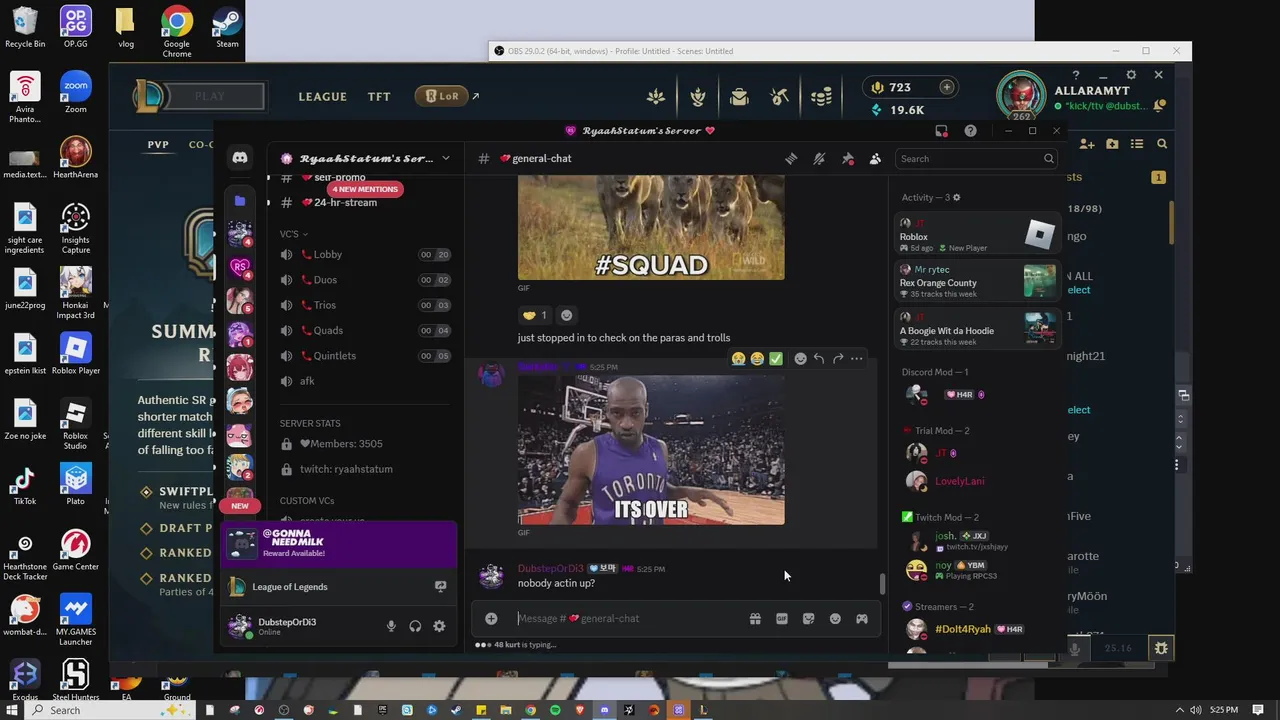Open the emoji picker in message bar
The height and width of the screenshot is (720, 1280).
(835, 618)
